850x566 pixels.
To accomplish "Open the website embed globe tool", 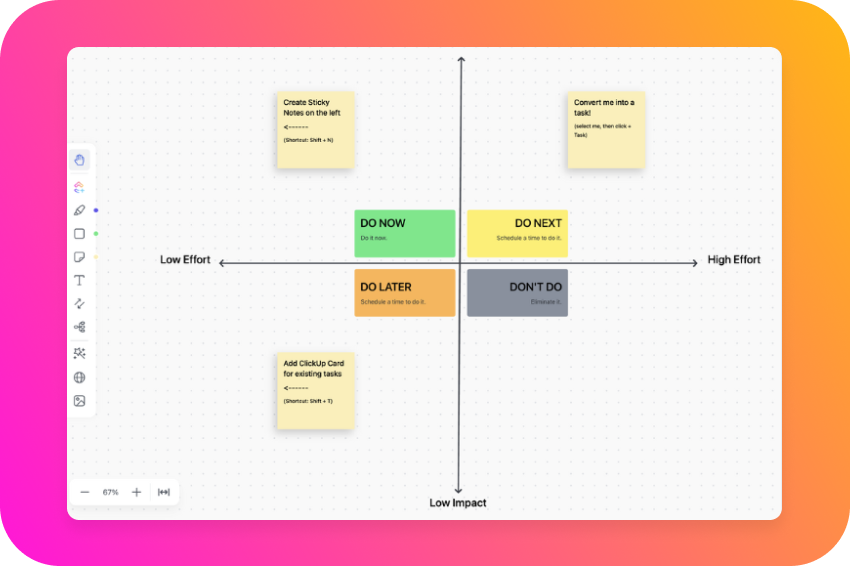I will [x=79, y=377].
